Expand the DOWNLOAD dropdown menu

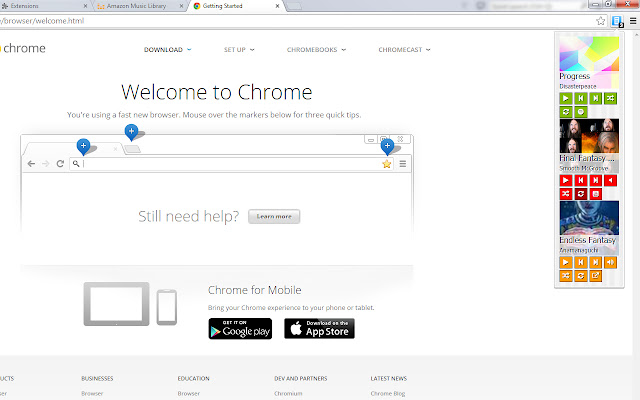coord(168,50)
